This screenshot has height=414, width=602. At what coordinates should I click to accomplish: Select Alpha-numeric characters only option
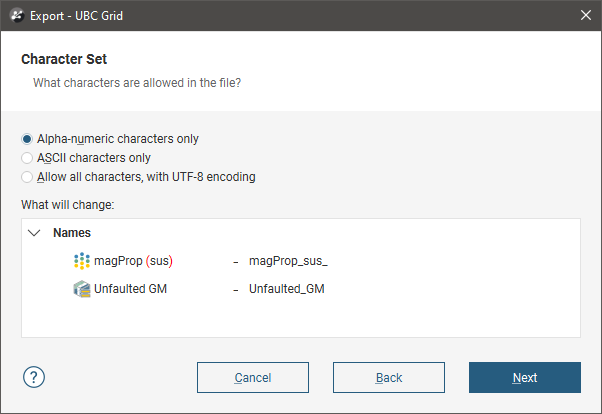pos(27,139)
